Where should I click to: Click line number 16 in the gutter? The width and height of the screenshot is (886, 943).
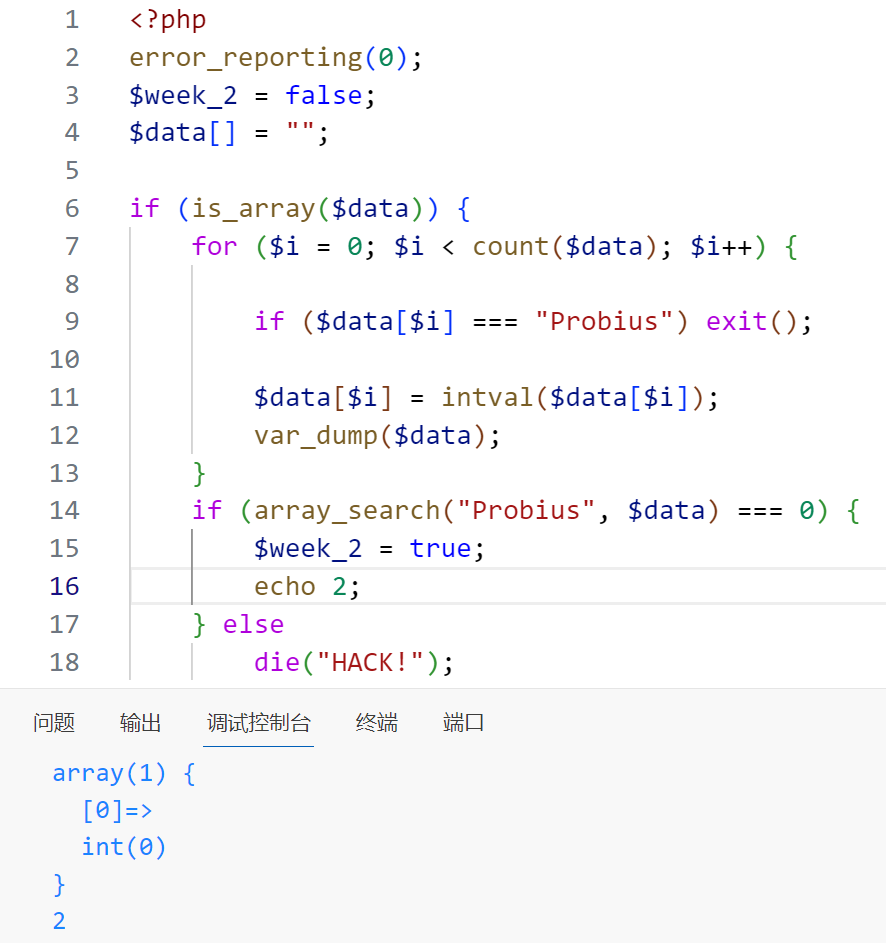point(64,586)
